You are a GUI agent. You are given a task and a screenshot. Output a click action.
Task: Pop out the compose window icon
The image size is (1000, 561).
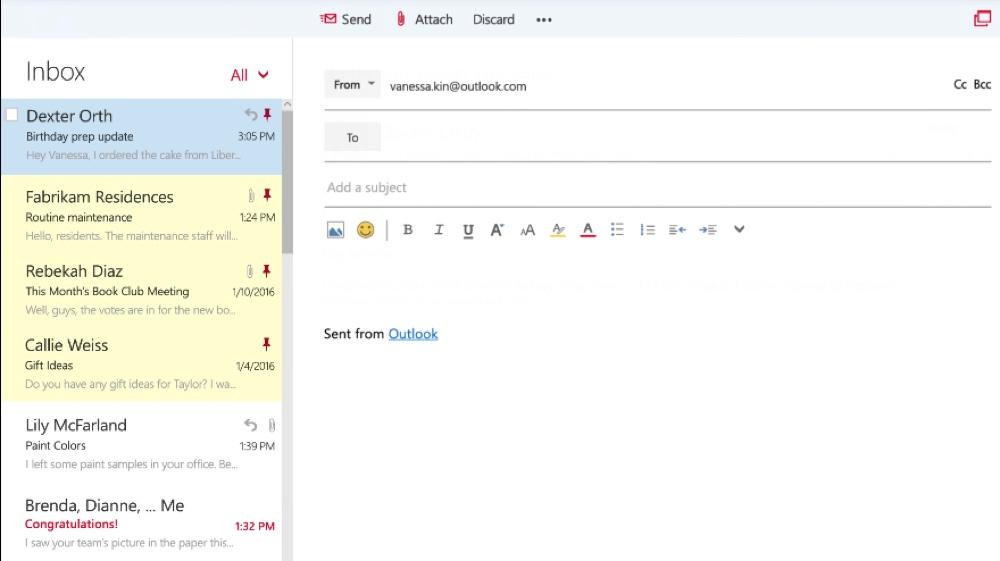982,18
